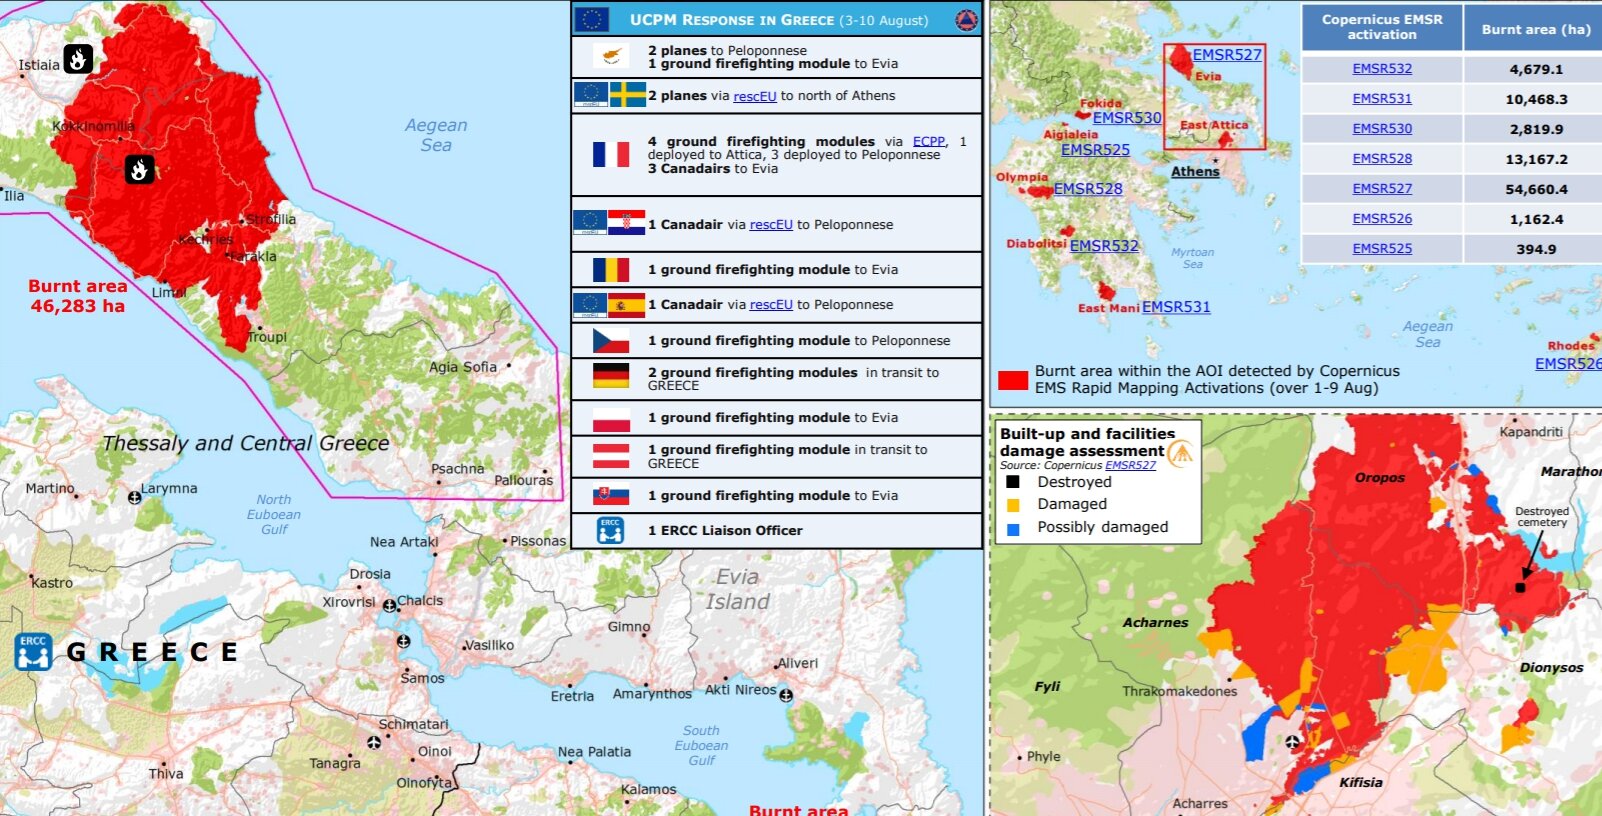The image size is (1602, 816).
Task: Click the EU flag in the UCPM header
Action: click(x=591, y=19)
